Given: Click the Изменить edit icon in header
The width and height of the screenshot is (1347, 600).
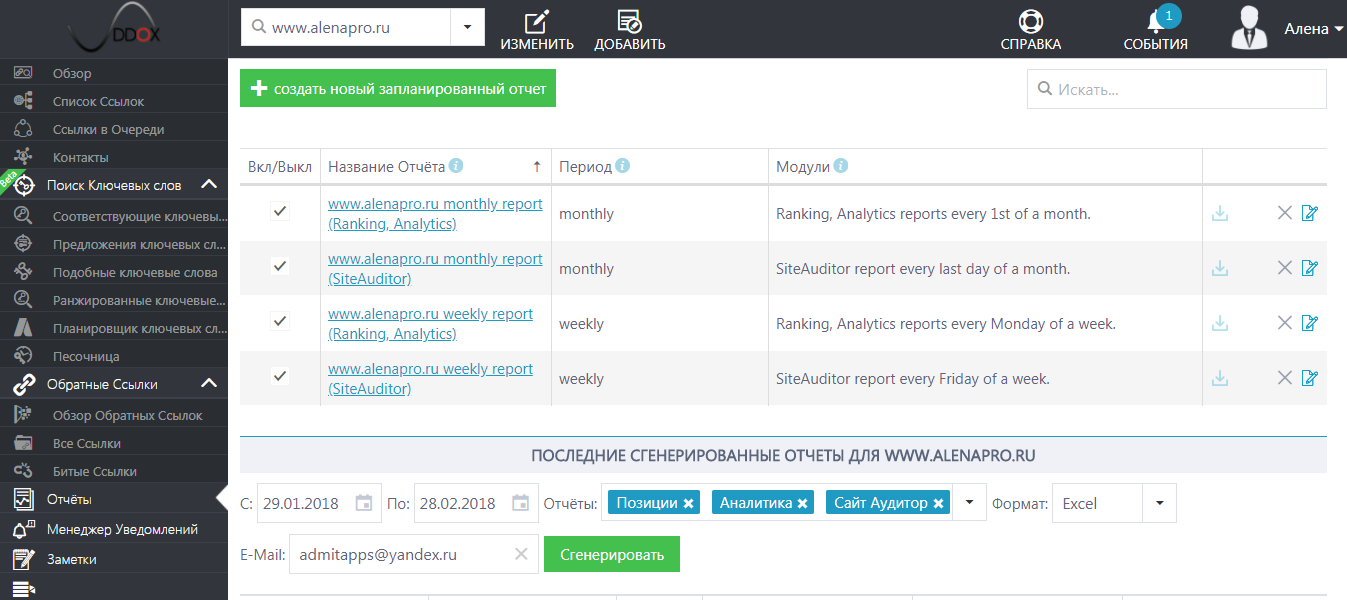Looking at the screenshot, I should 537,22.
